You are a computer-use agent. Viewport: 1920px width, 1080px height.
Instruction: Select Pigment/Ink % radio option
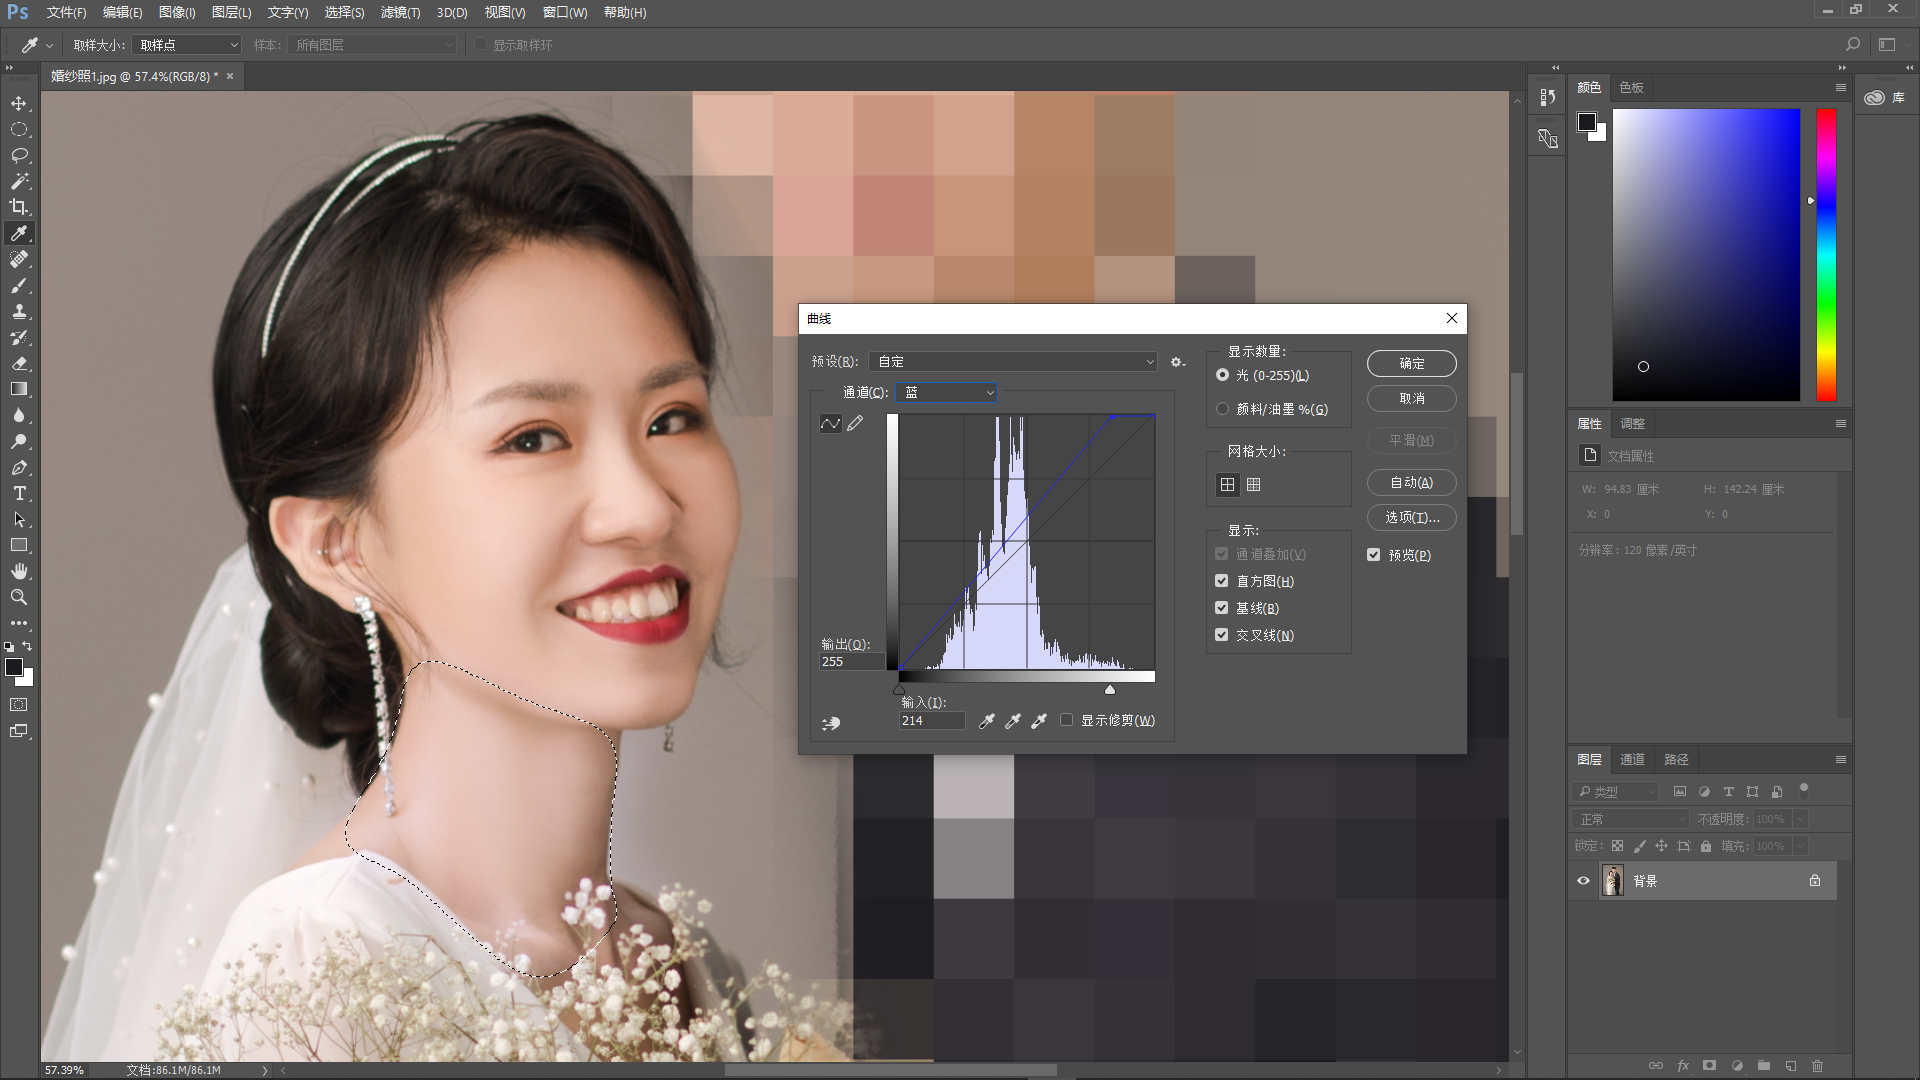pyautogui.click(x=1222, y=409)
